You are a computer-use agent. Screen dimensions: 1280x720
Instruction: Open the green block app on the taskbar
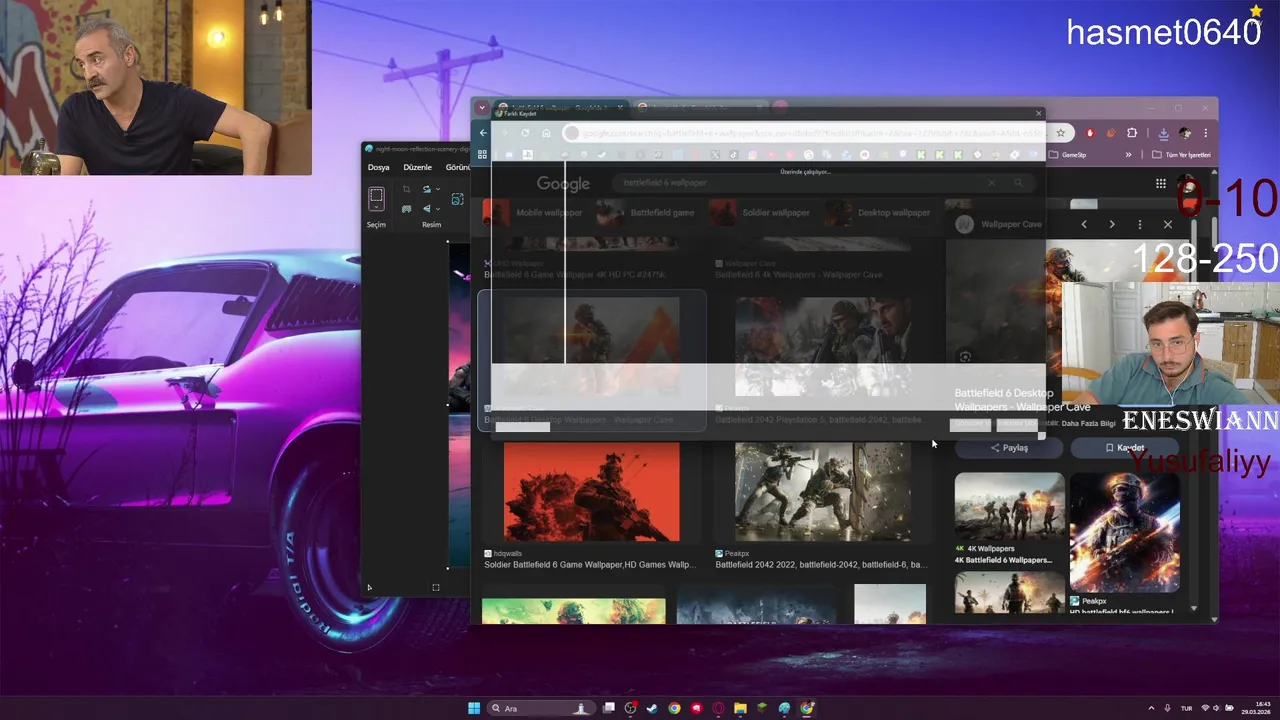click(762, 708)
